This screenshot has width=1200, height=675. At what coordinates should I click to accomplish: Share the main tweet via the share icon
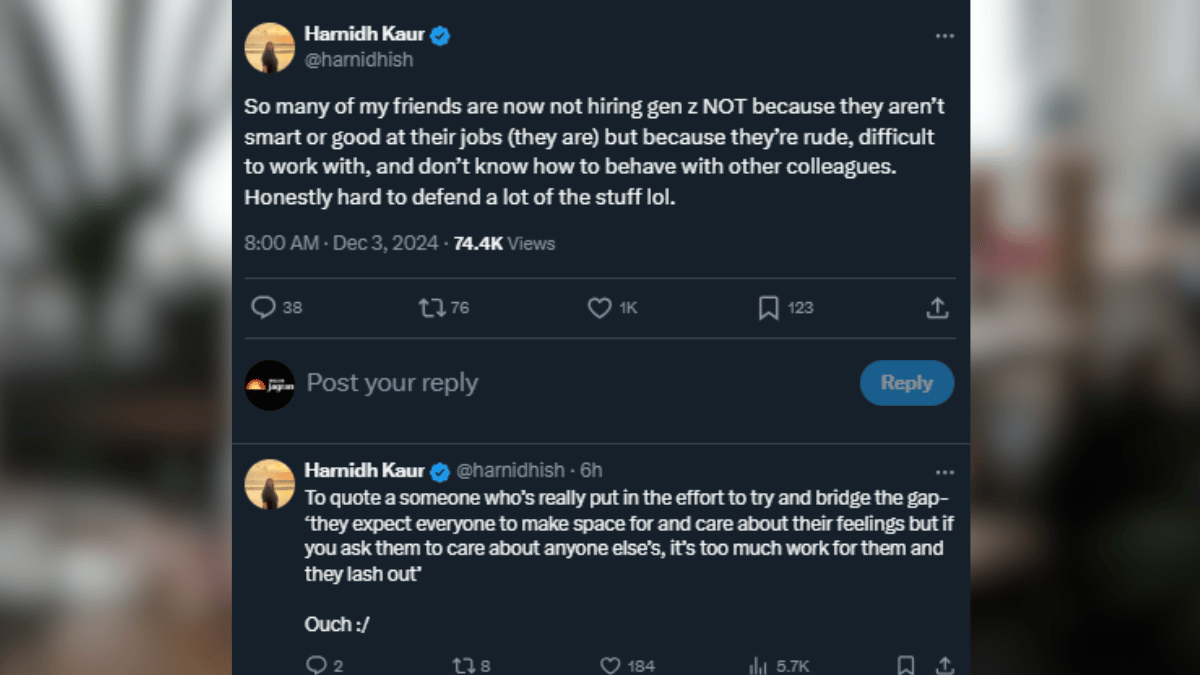click(937, 308)
